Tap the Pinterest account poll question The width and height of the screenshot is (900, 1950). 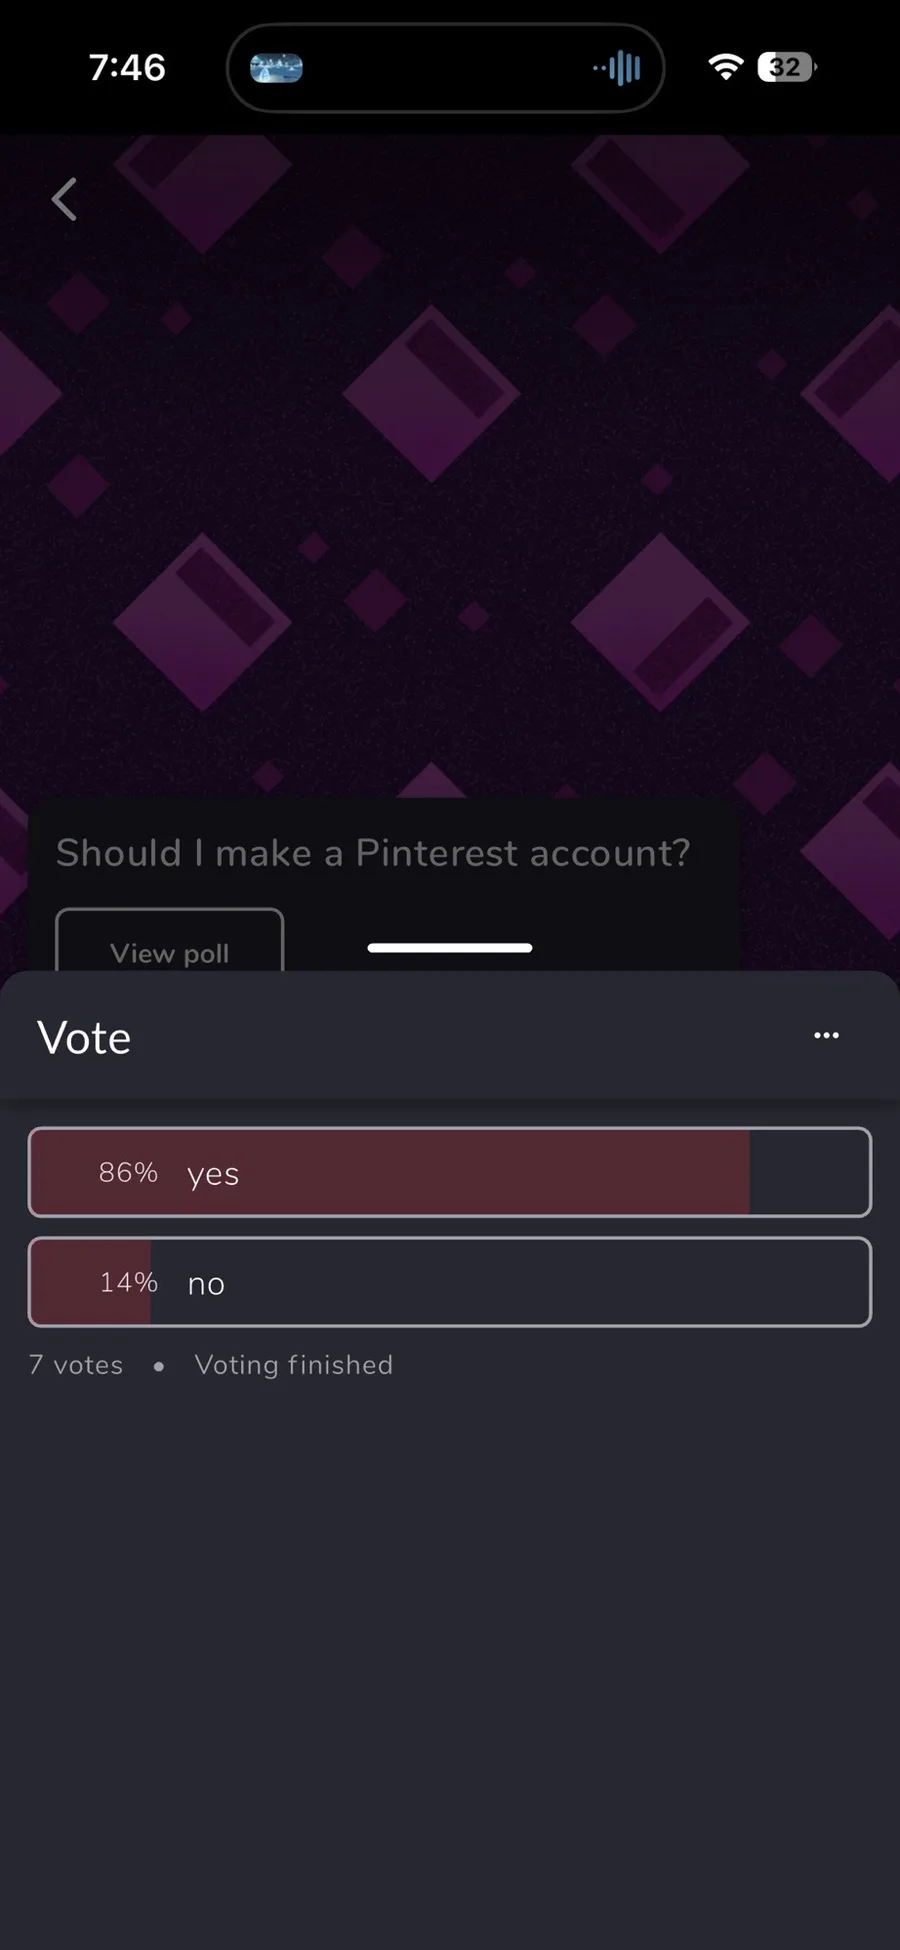tap(373, 853)
